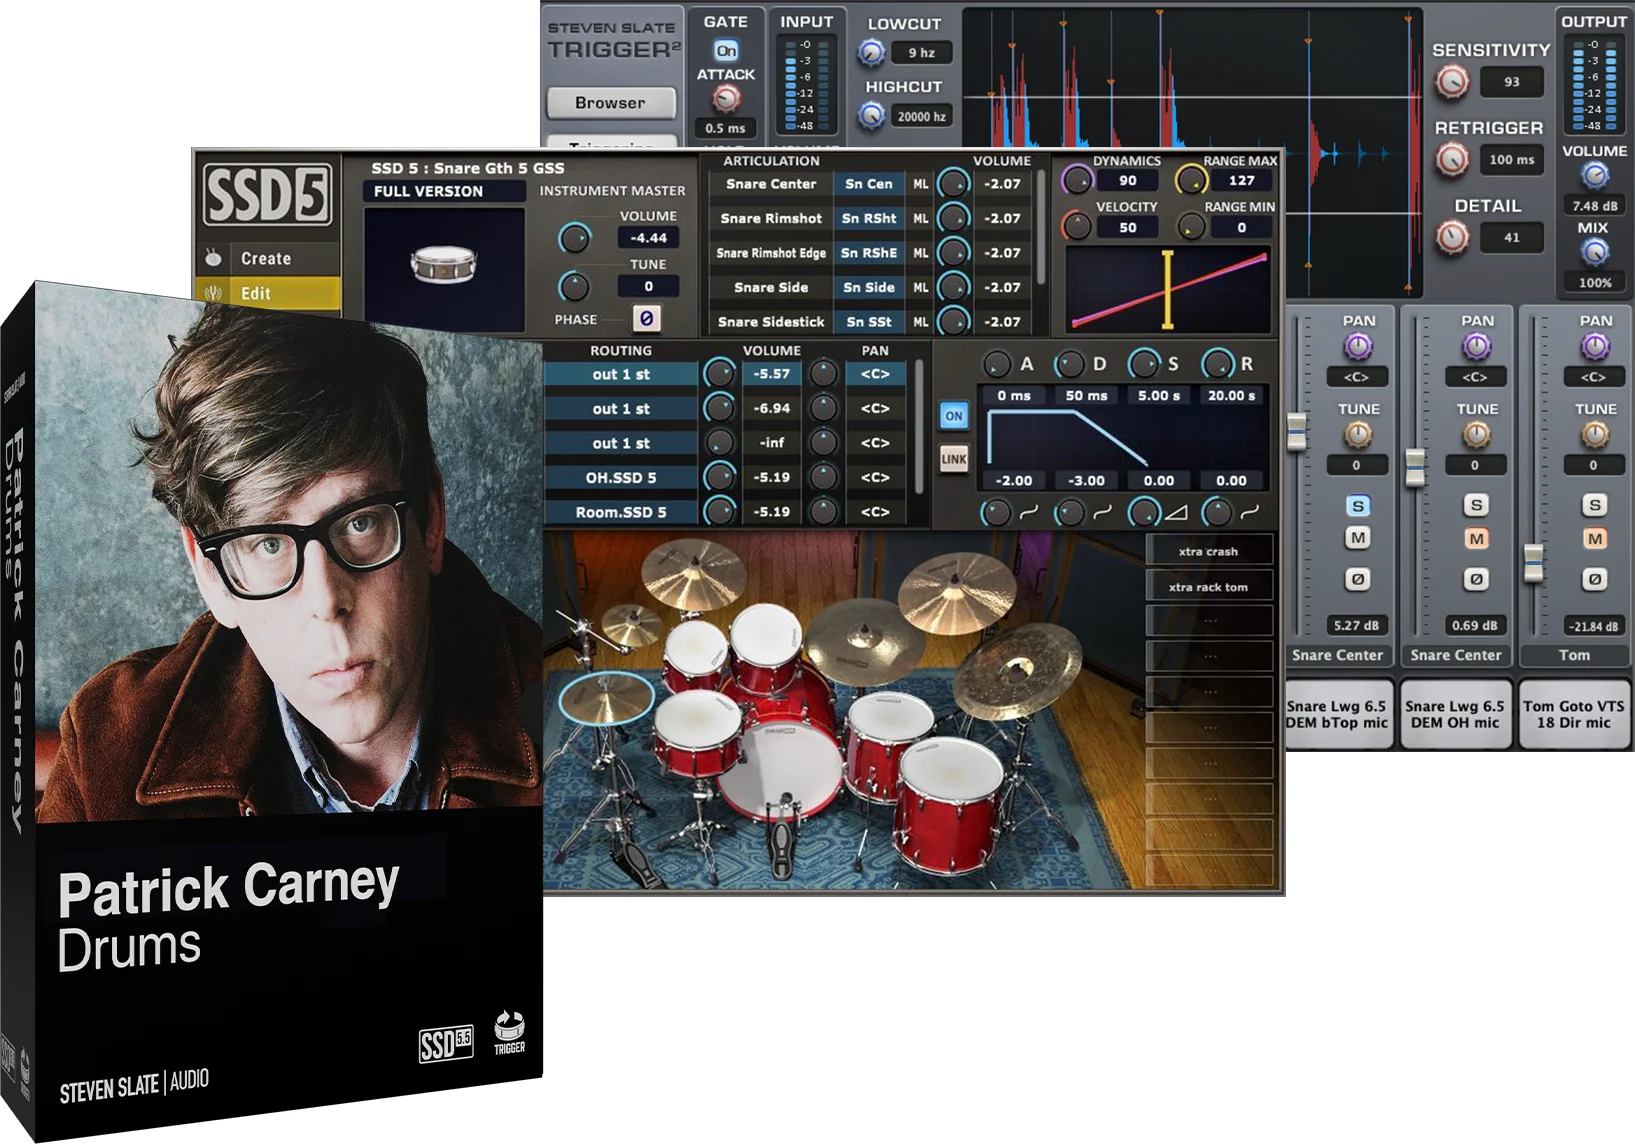Open the Sn Cen mapping dropdown
The height and width of the screenshot is (1144, 1635).
tap(868, 184)
